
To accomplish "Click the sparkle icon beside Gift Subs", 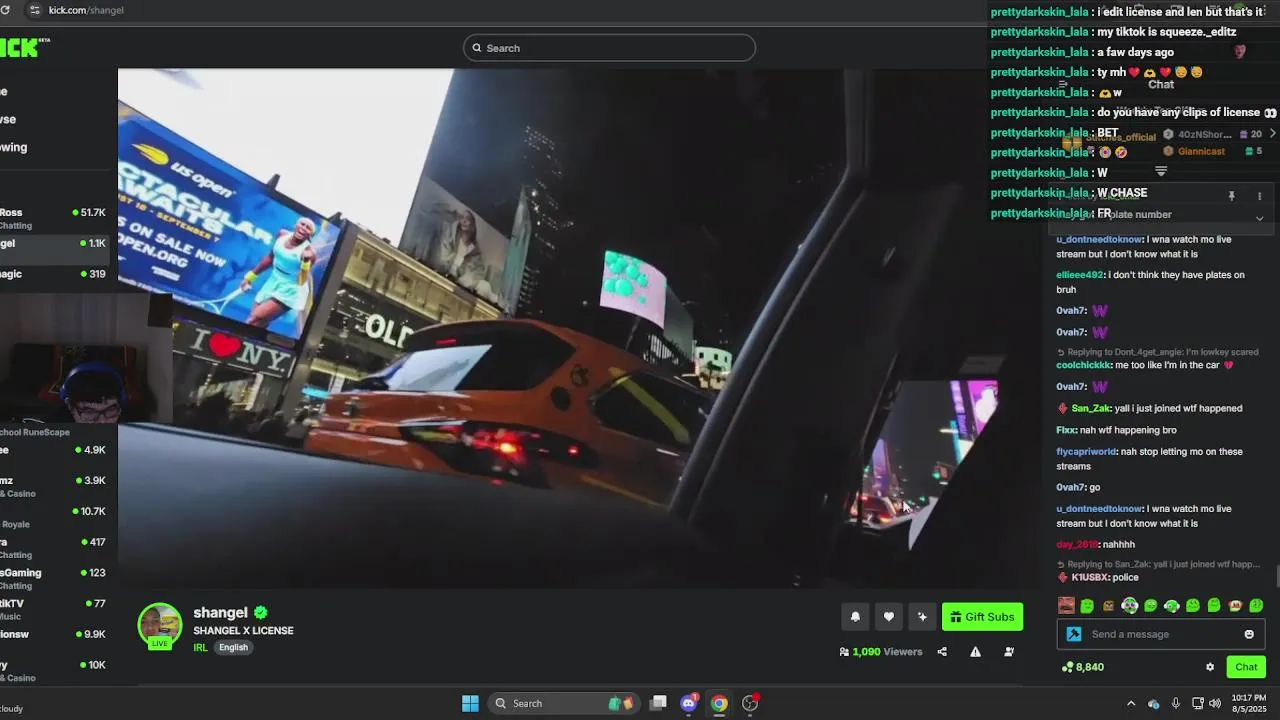I will point(922,617).
